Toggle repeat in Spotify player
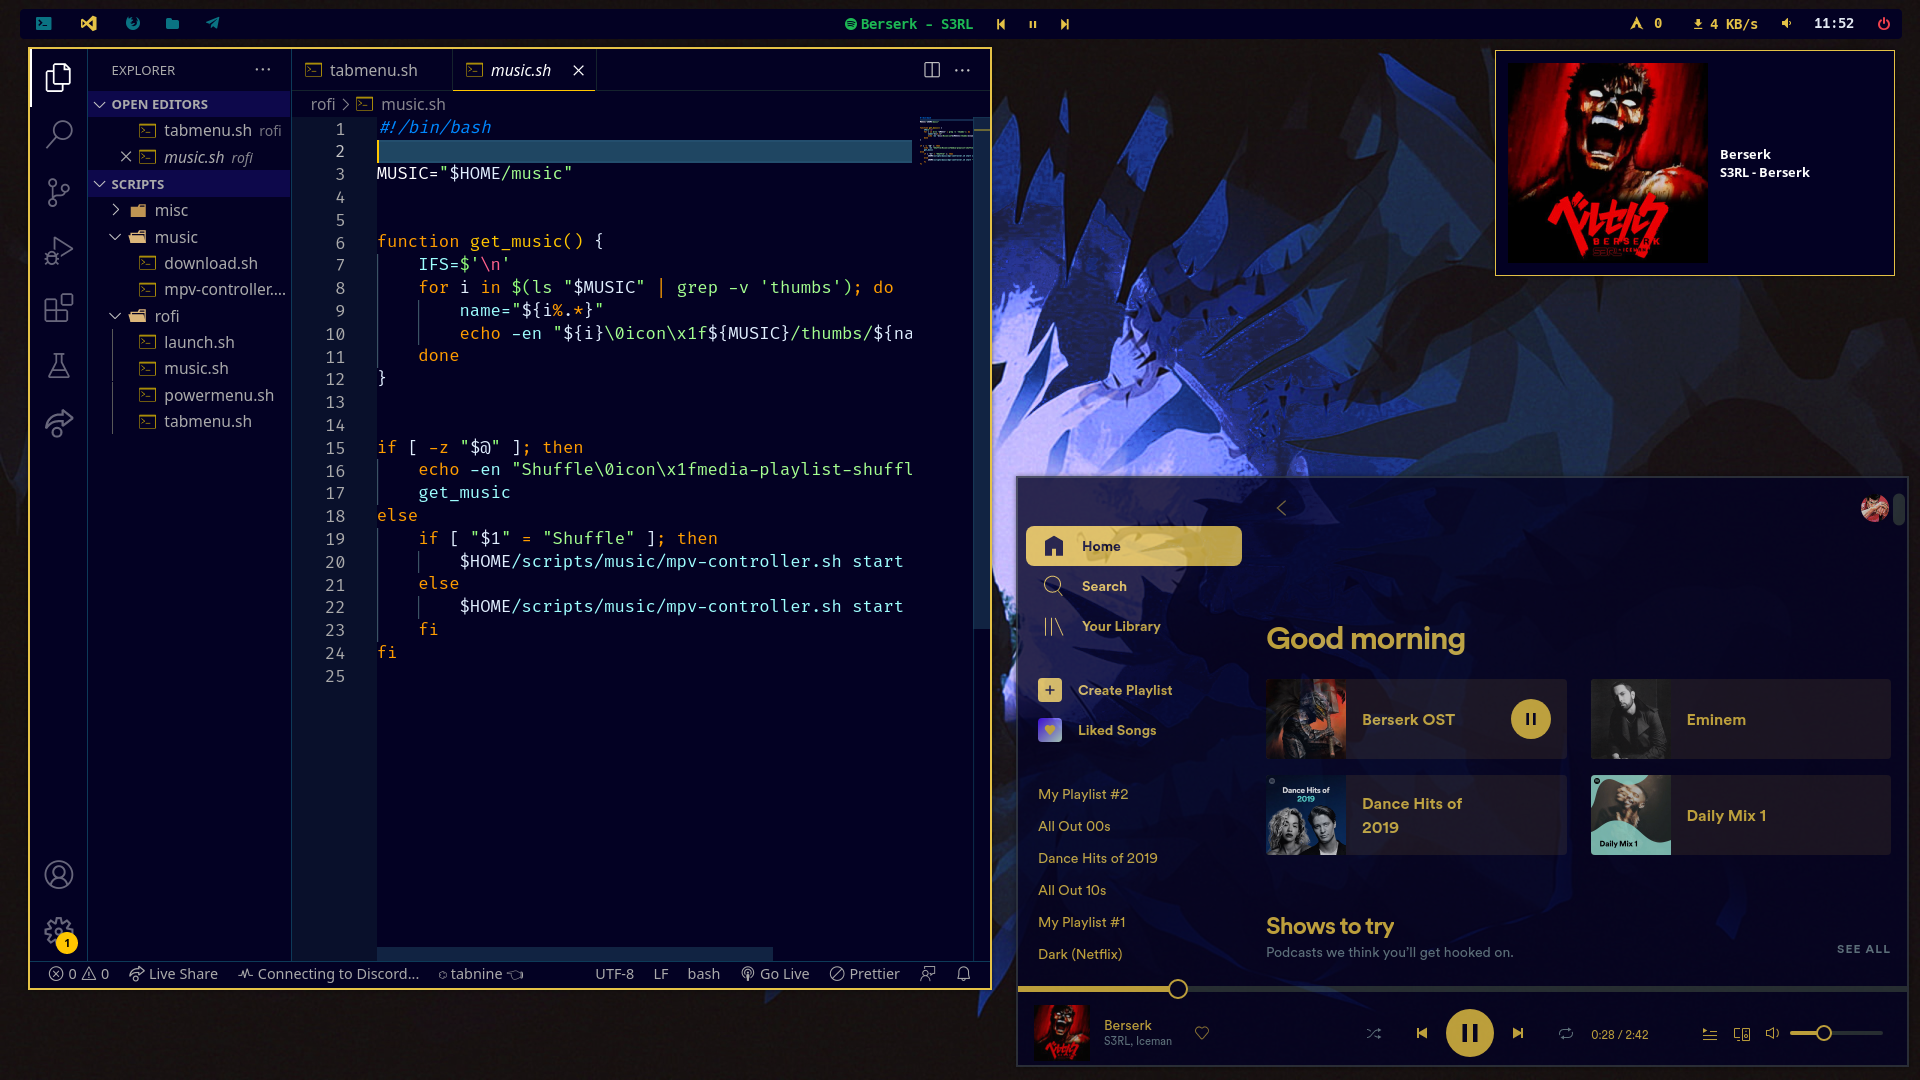The width and height of the screenshot is (1920, 1080). pos(1565,1034)
